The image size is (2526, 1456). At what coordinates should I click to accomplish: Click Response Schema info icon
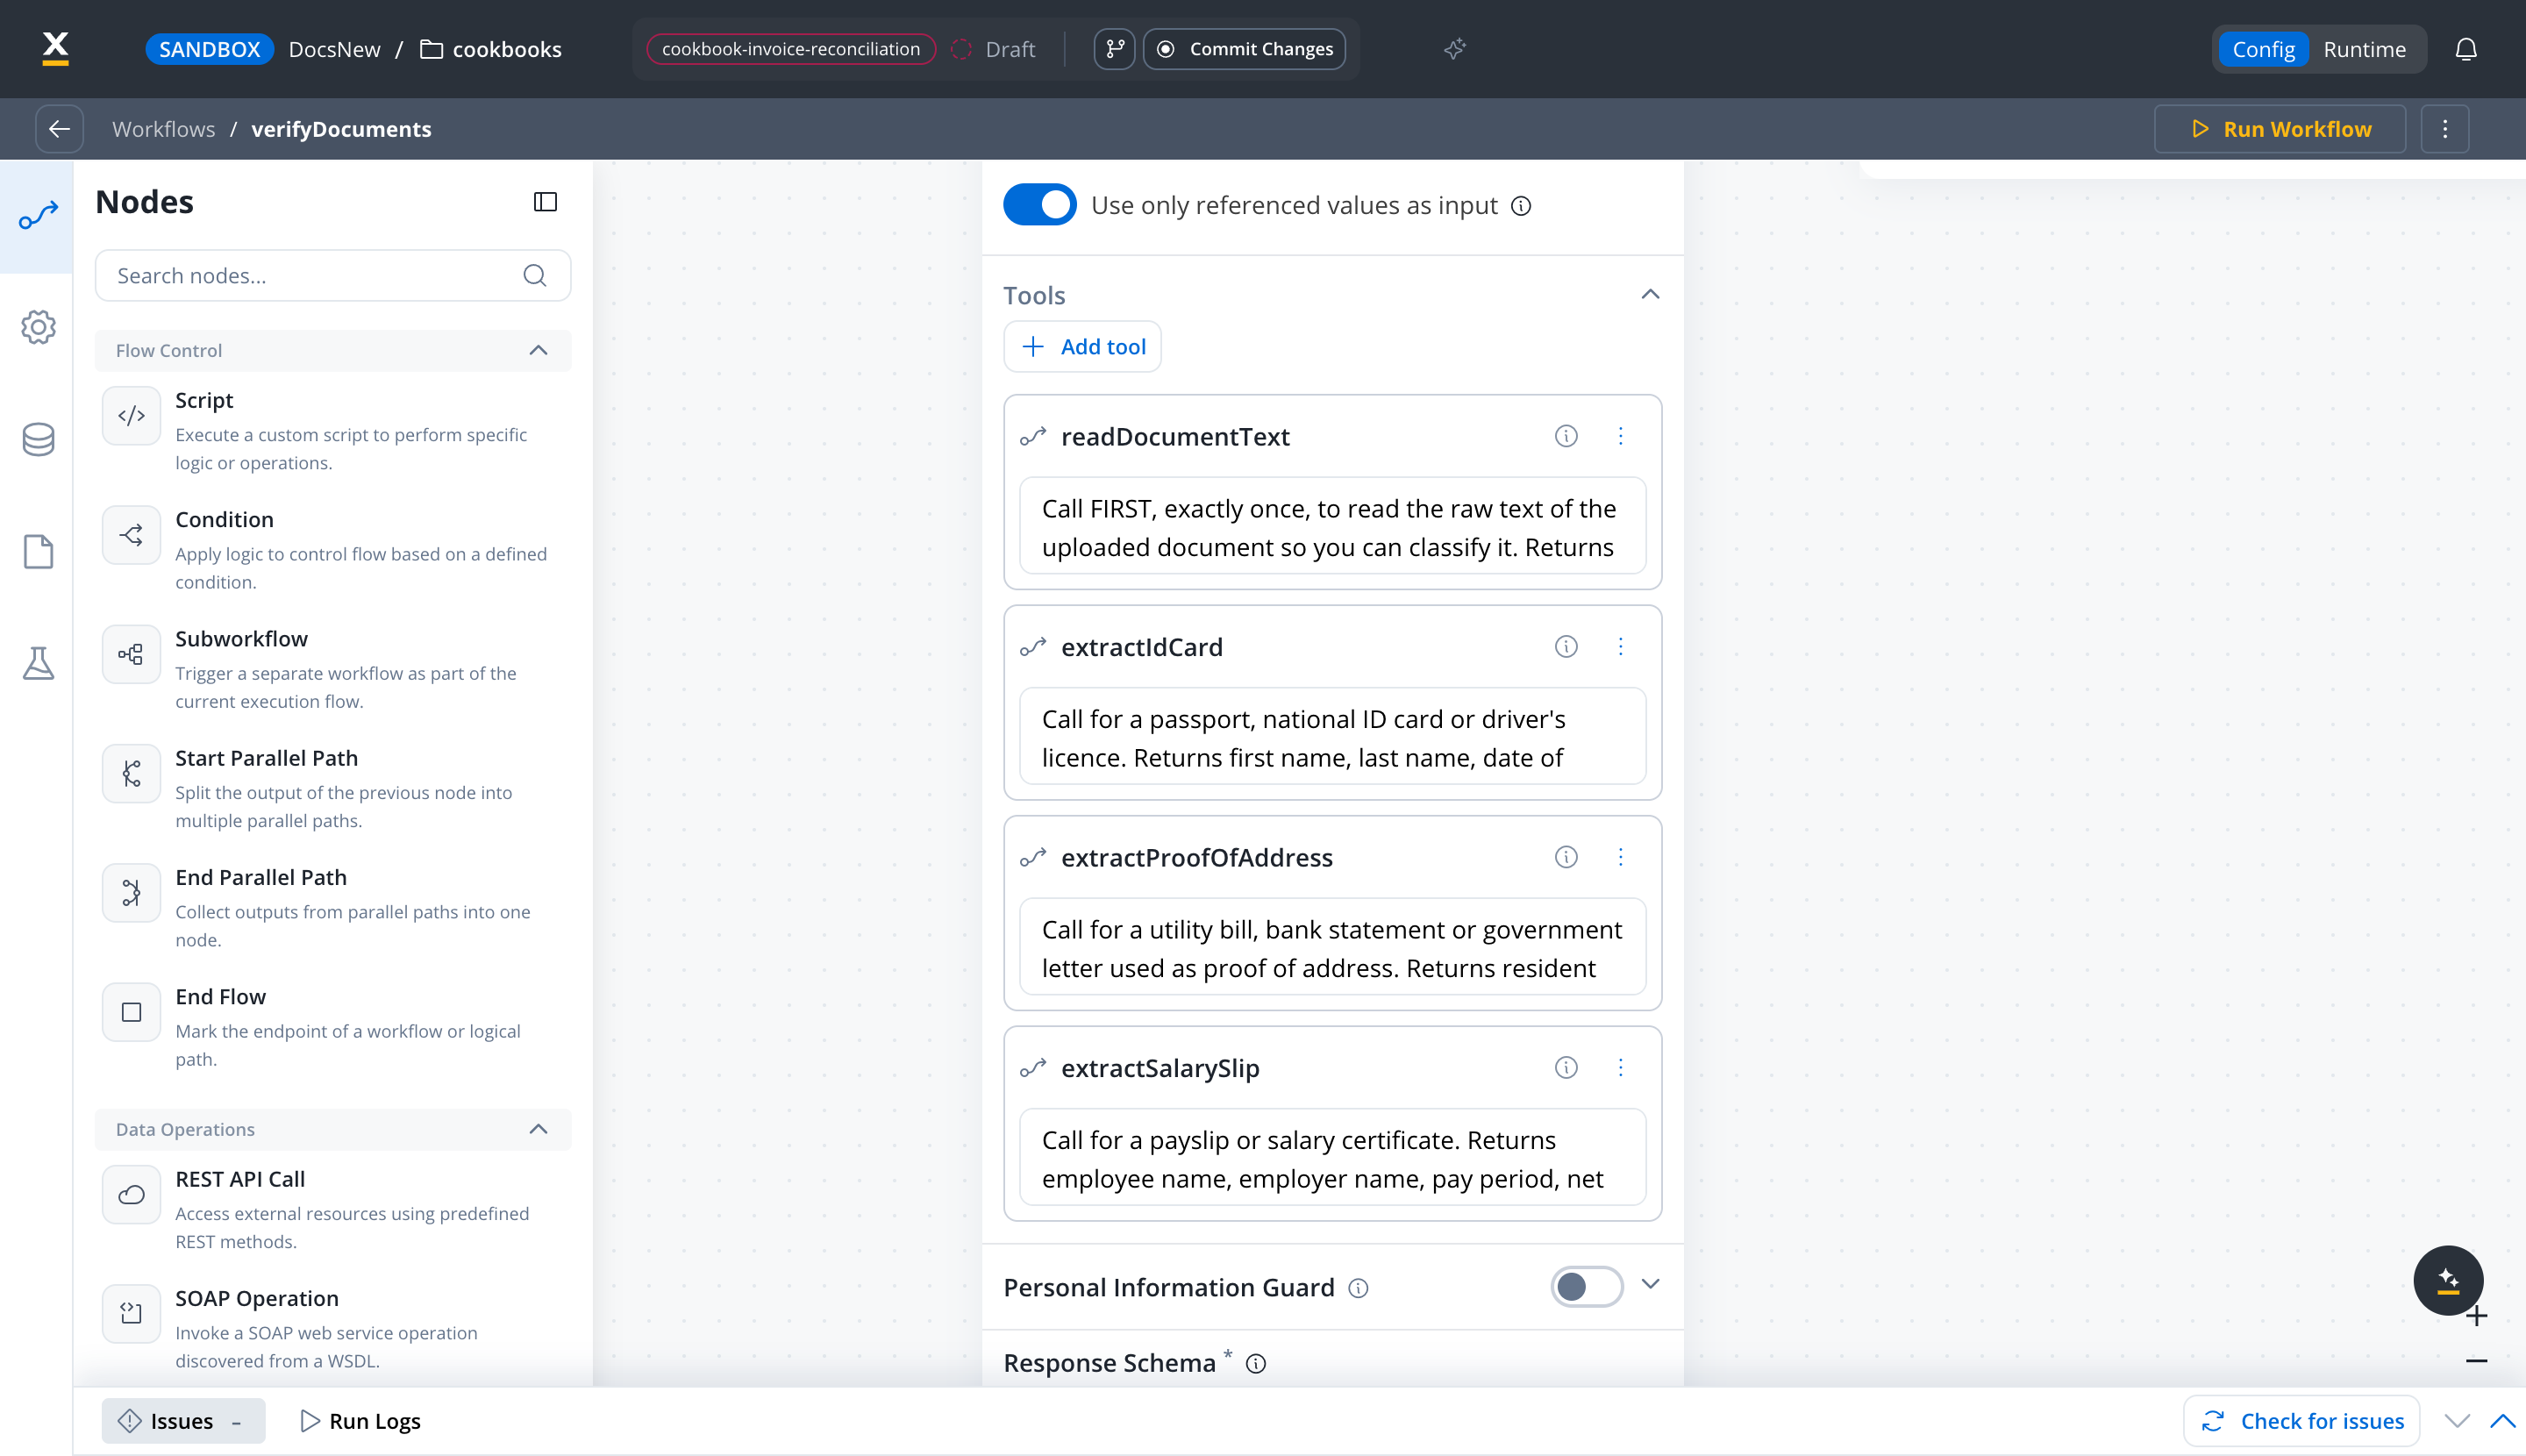[1256, 1364]
